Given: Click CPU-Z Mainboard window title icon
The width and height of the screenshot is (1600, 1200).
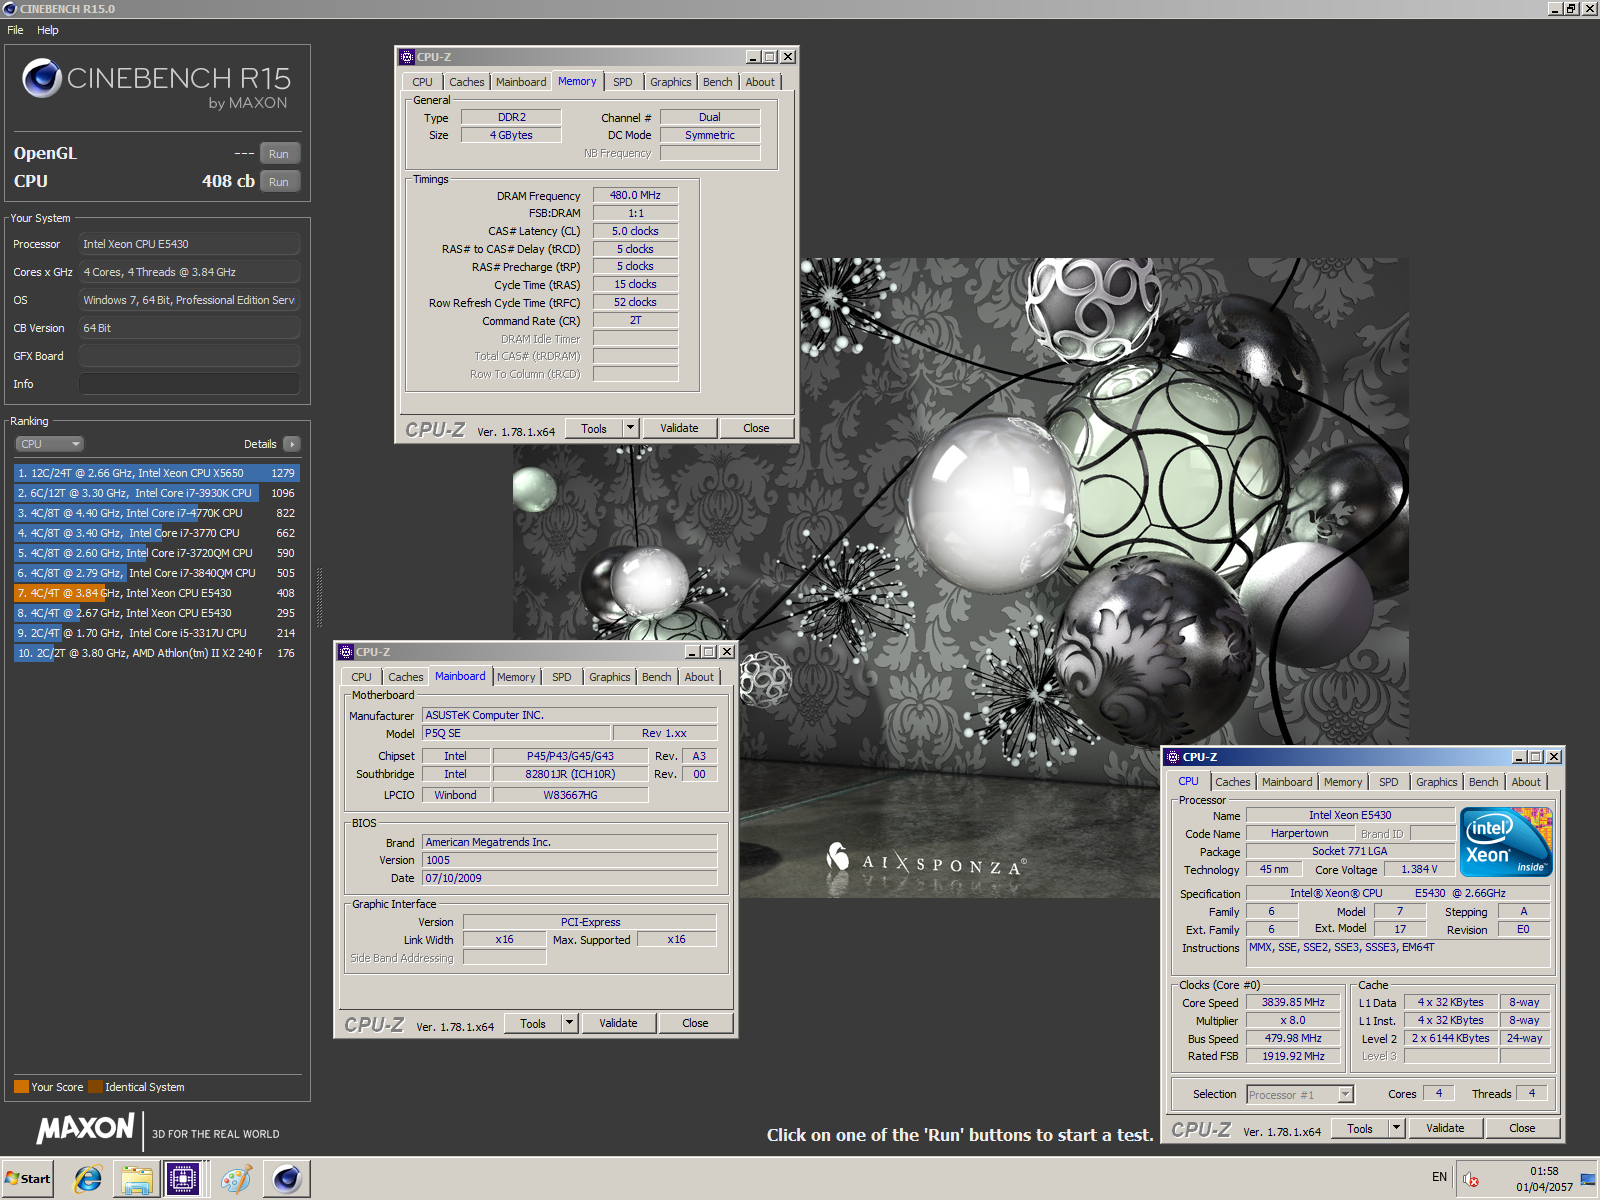Looking at the screenshot, I should [346, 652].
